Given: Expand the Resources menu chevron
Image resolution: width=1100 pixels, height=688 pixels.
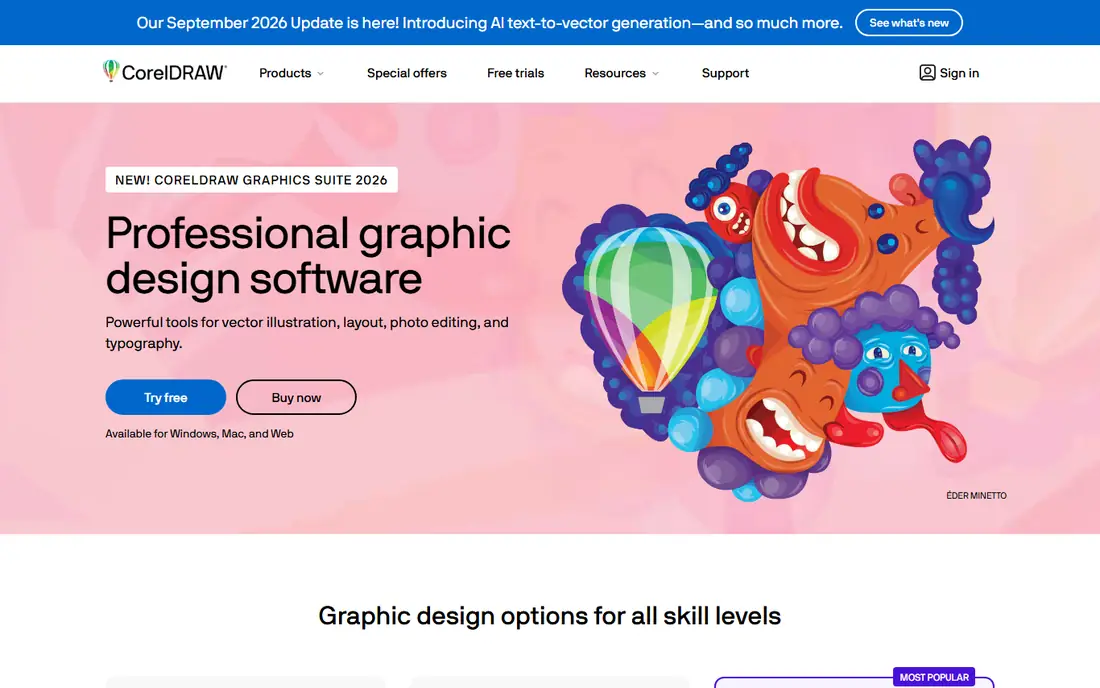Looking at the screenshot, I should (655, 74).
